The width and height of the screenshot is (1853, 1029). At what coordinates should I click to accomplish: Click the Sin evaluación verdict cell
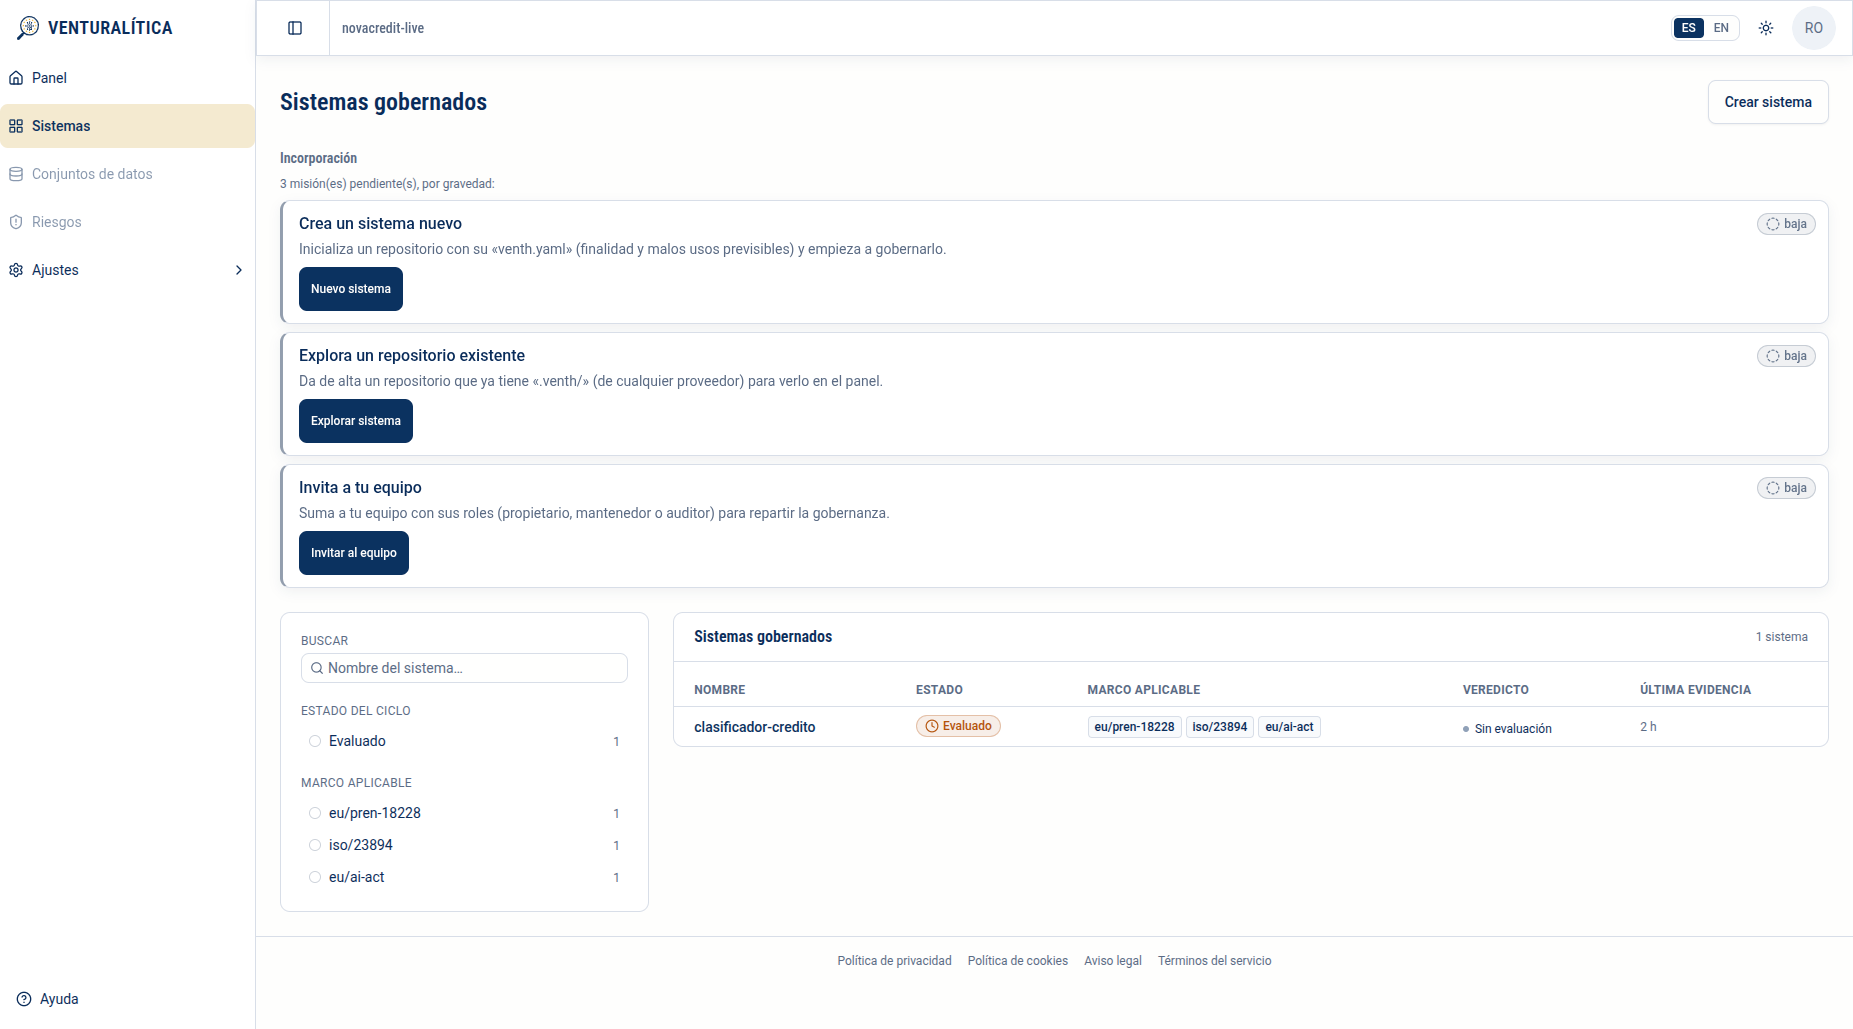click(1507, 729)
